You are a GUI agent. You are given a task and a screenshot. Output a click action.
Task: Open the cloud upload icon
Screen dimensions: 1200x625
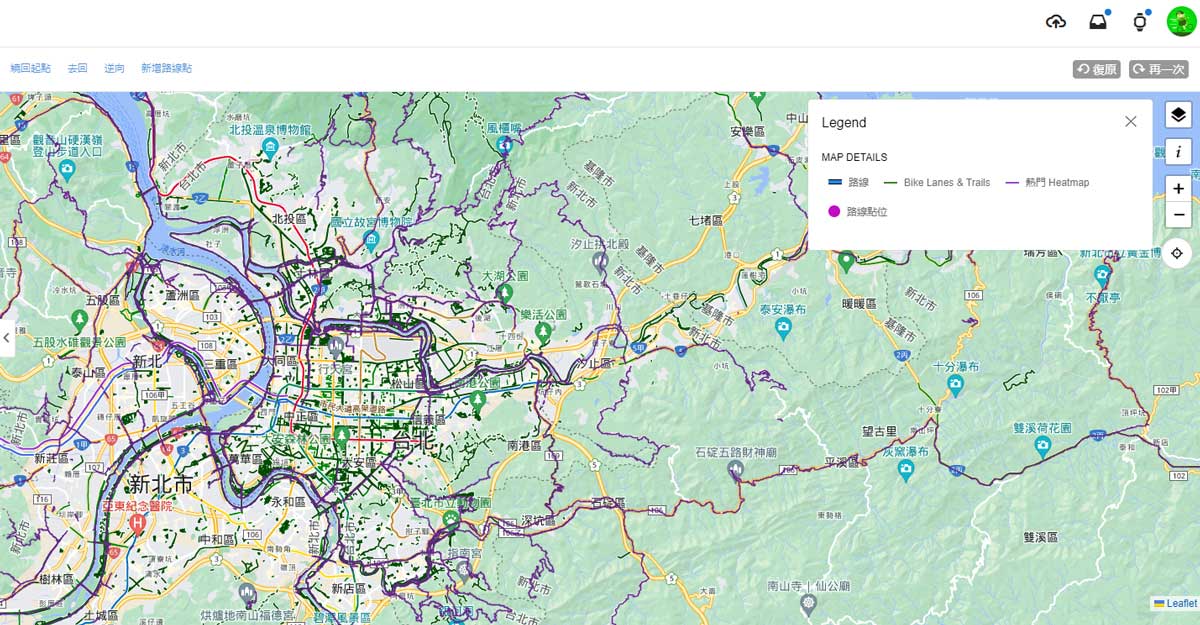(x=1056, y=19)
